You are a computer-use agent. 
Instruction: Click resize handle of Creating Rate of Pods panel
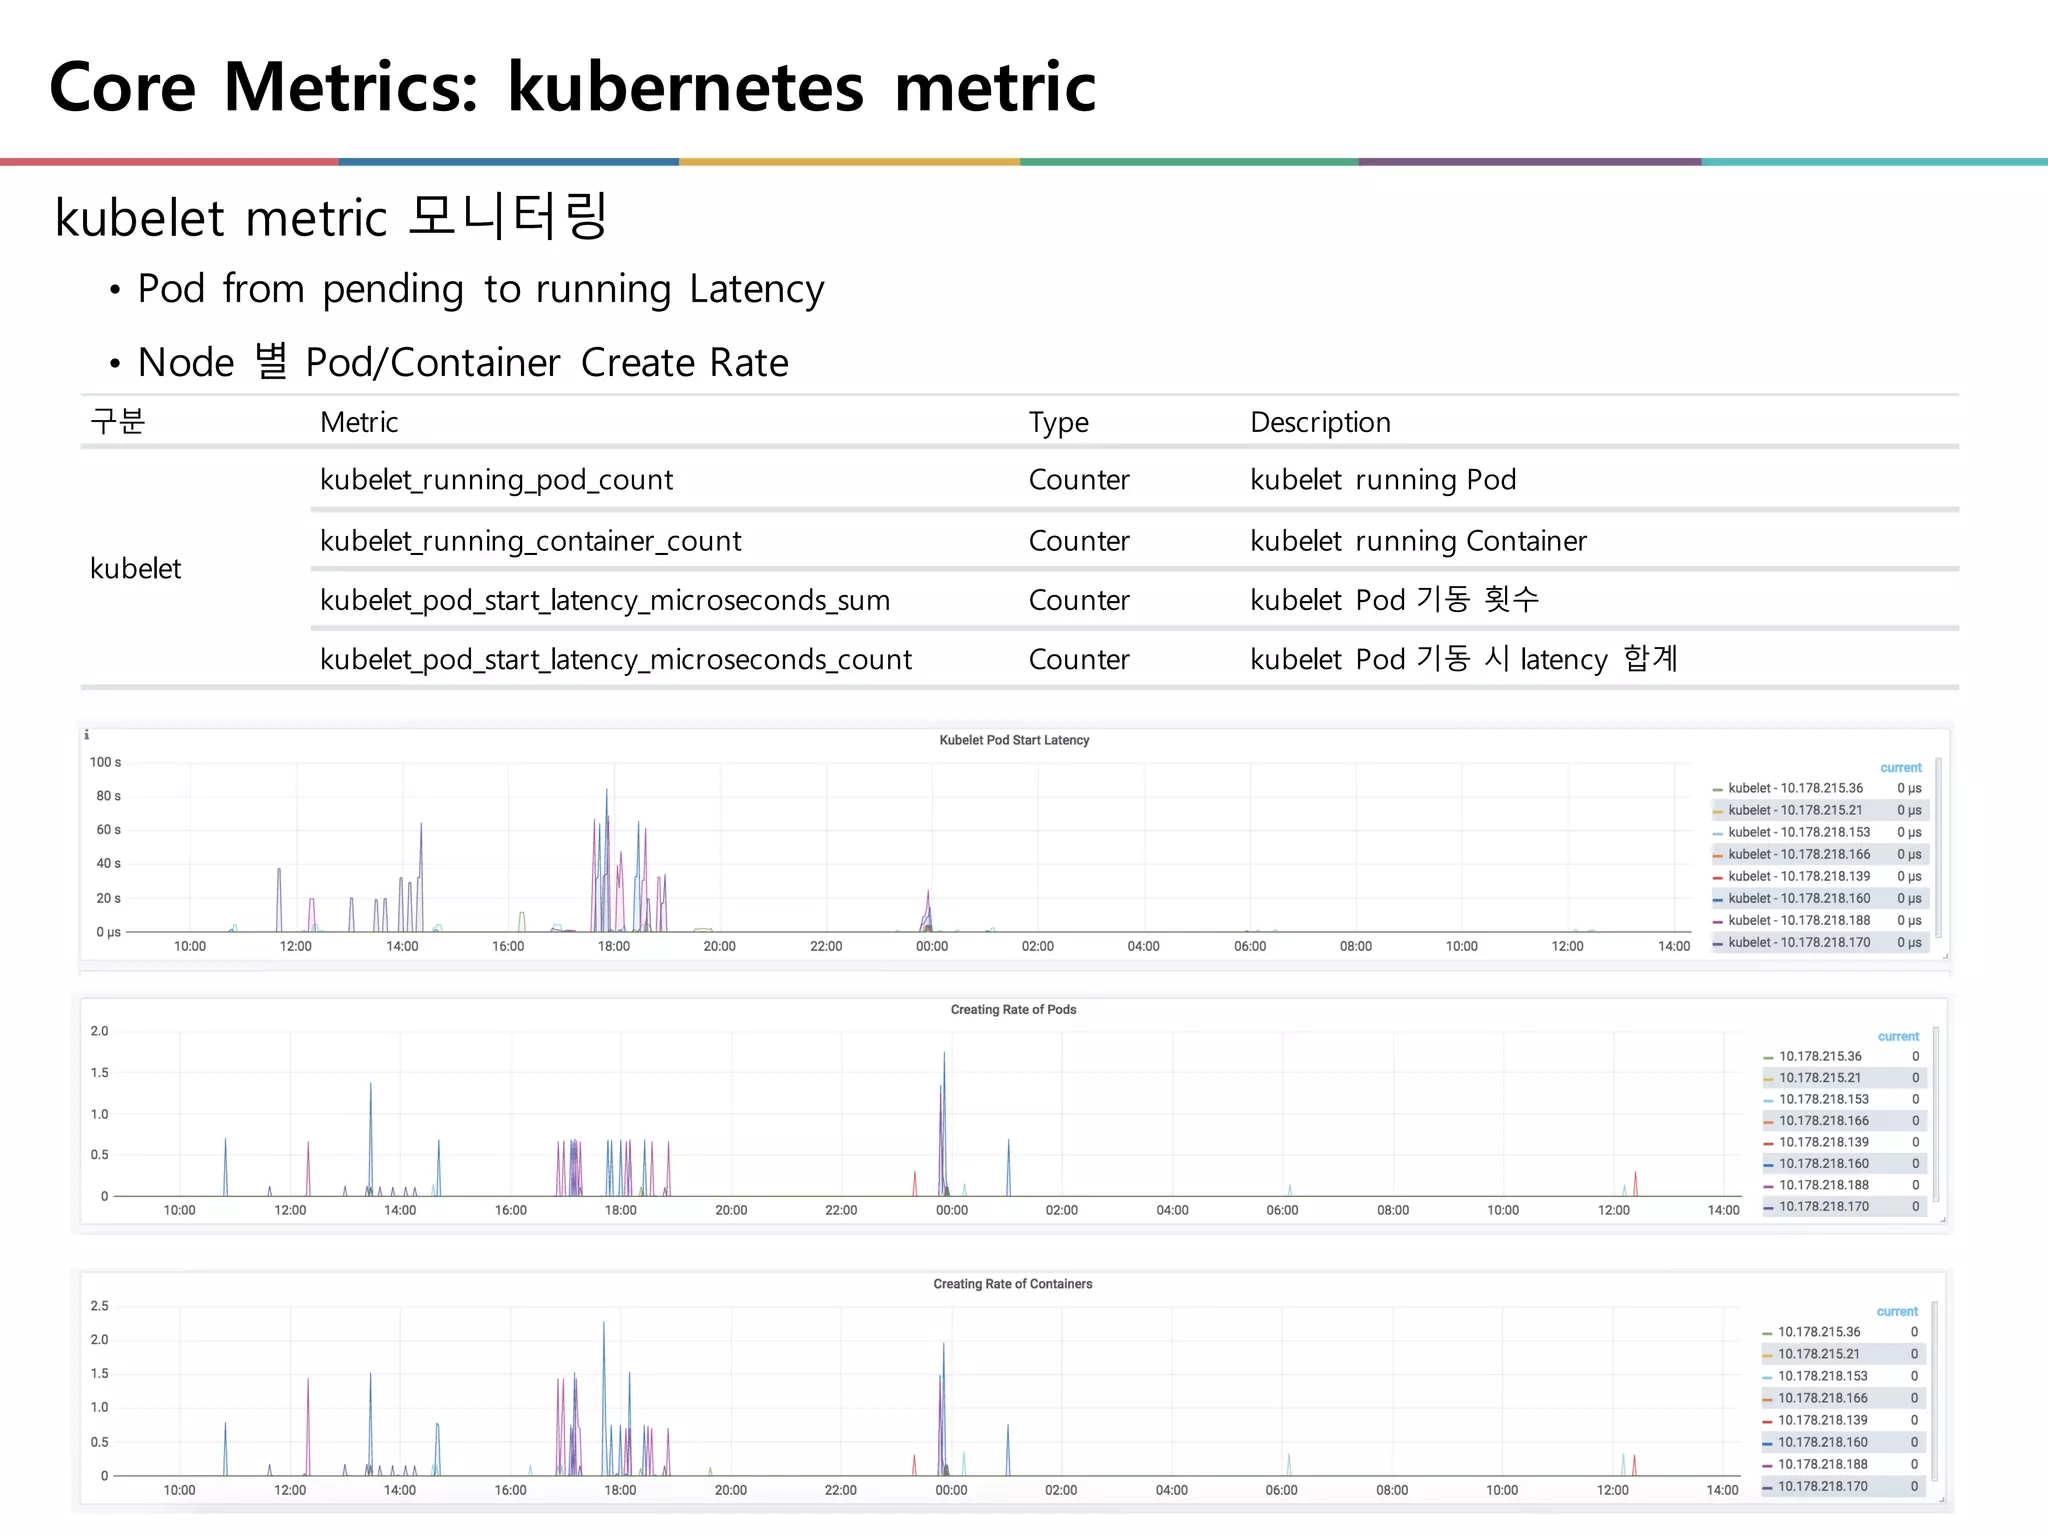pyautogui.click(x=1943, y=1219)
